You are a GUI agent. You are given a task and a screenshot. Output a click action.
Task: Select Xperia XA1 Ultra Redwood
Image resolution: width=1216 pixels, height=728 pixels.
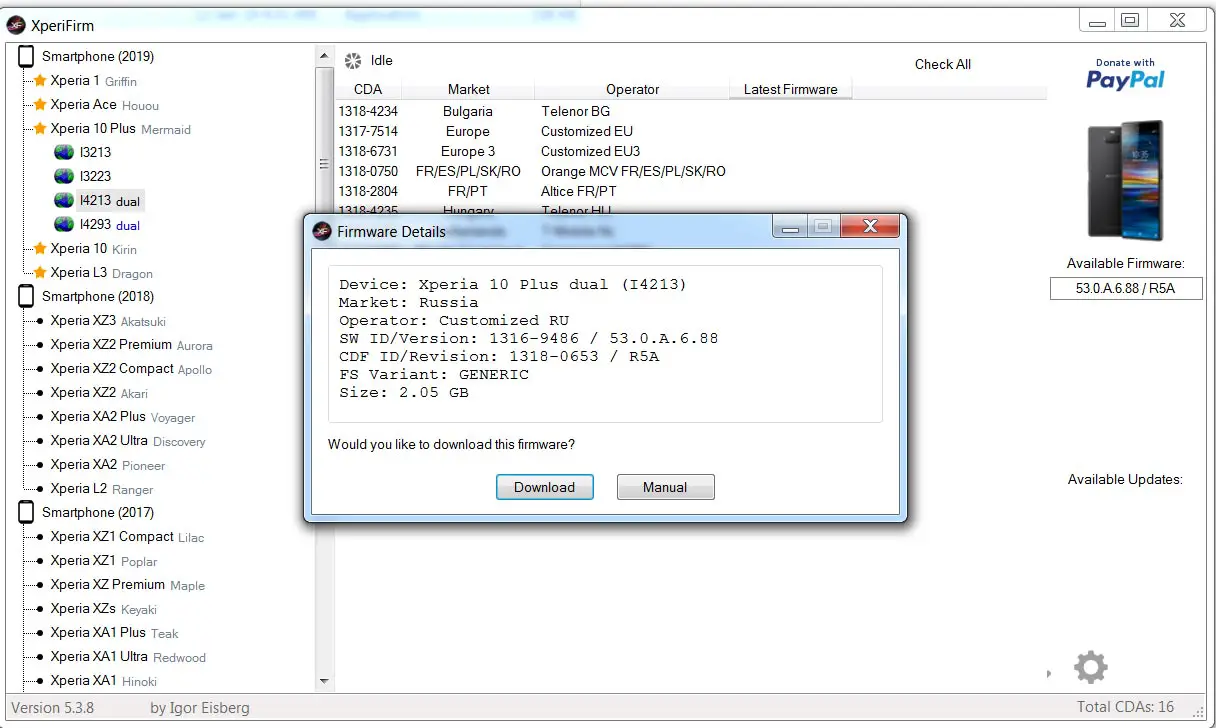[x=128, y=657]
